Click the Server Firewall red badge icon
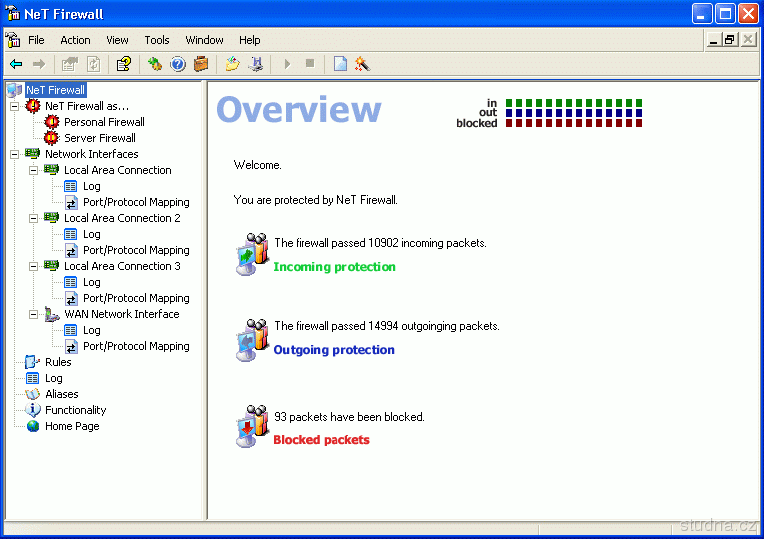Image resolution: width=764 pixels, height=539 pixels. (x=52, y=138)
